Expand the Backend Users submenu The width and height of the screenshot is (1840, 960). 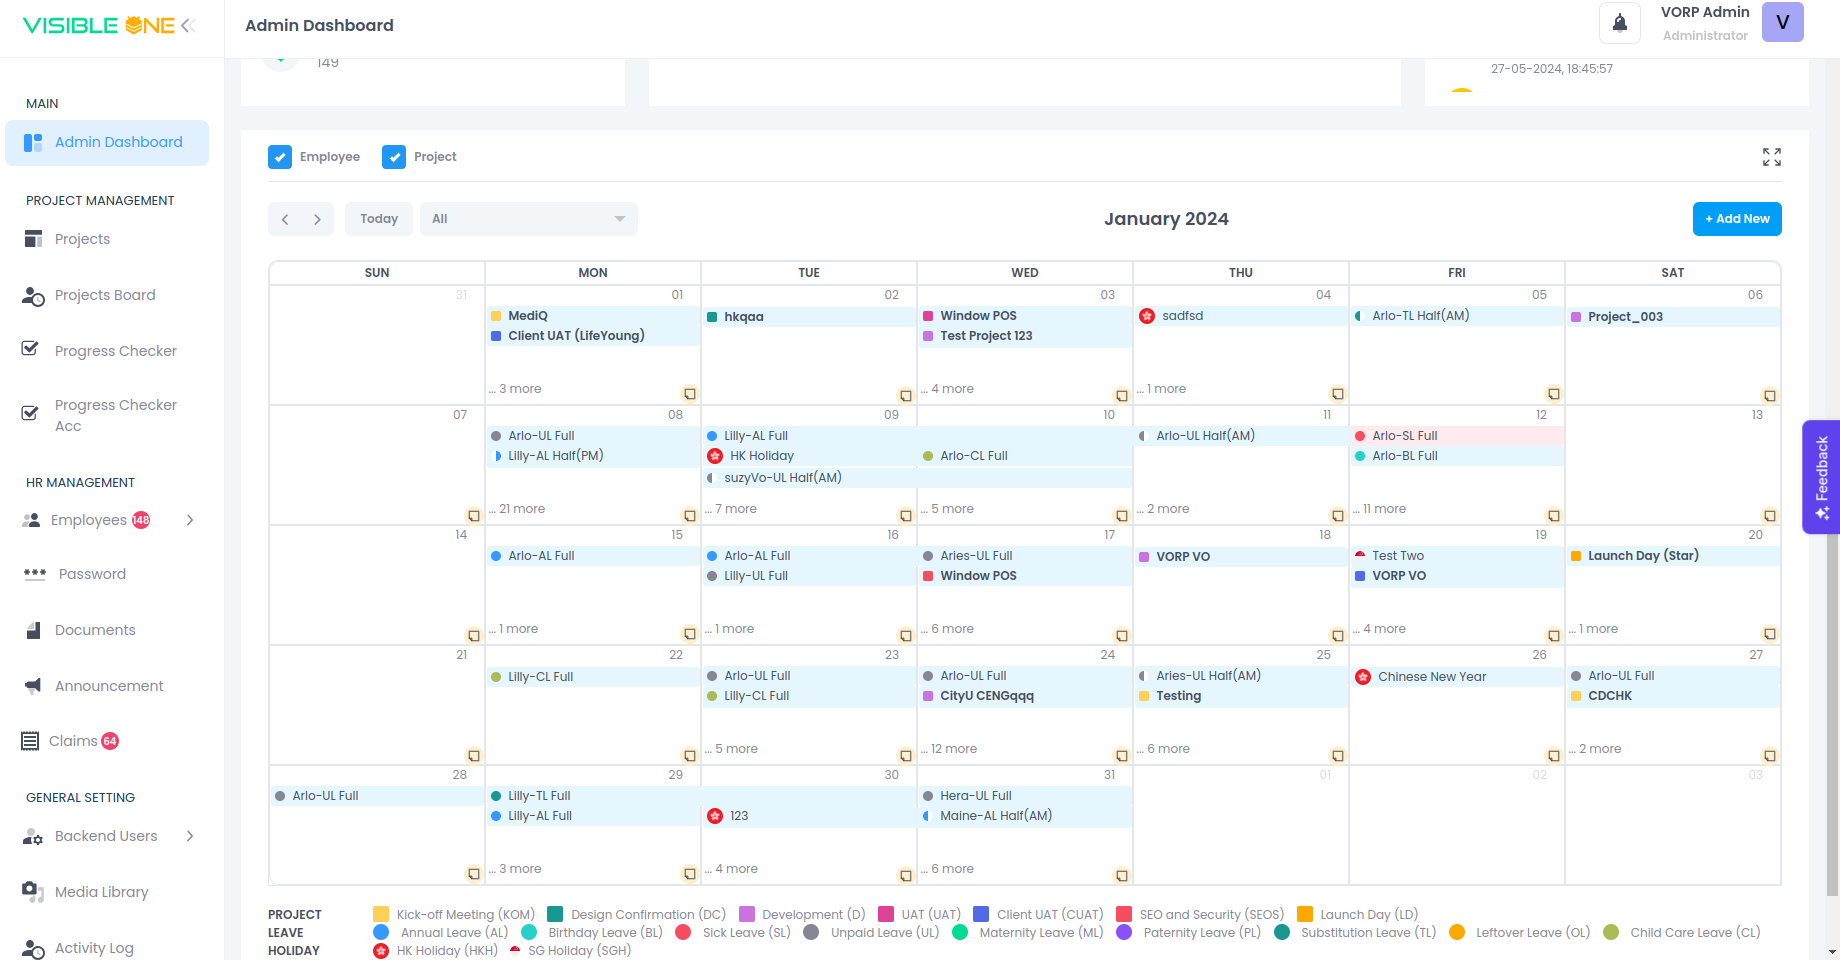(x=189, y=836)
